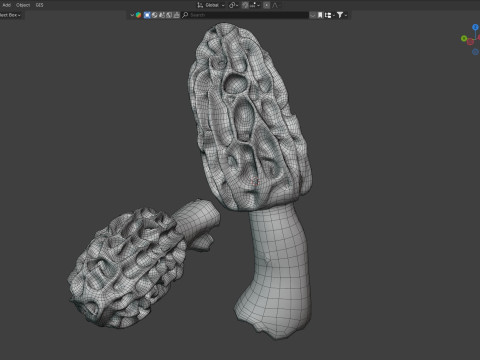Click the green Y axis gizmo circle
The height and width of the screenshot is (360, 480).
pos(464,39)
